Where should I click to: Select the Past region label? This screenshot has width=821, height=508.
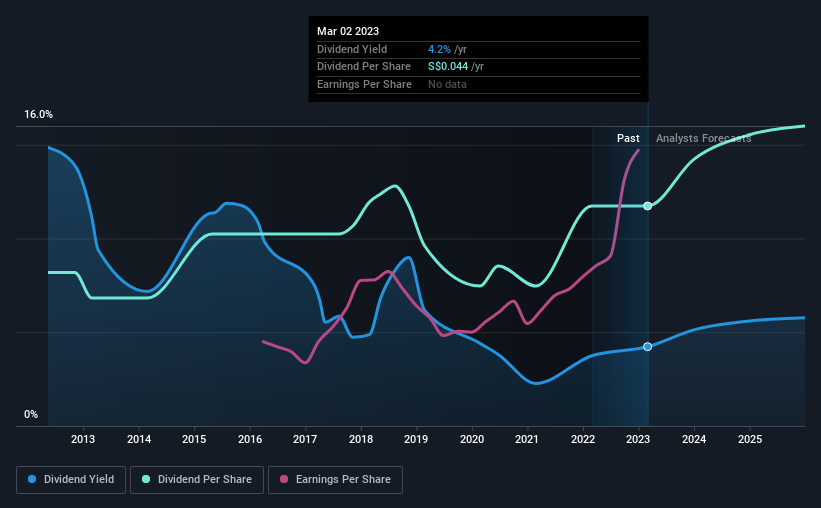tap(628, 138)
